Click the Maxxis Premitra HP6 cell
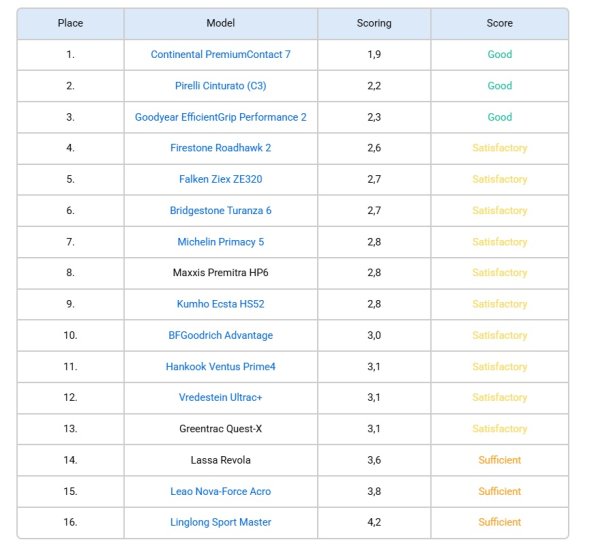Image resolution: width=600 pixels, height=557 pixels. [220, 273]
